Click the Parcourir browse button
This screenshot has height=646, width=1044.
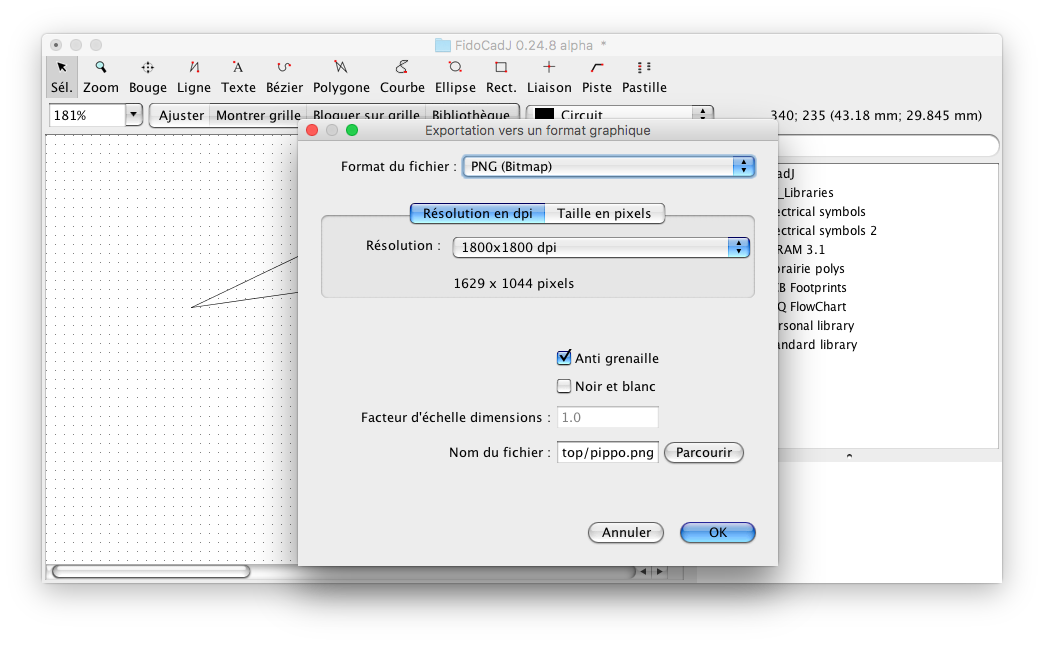704,453
